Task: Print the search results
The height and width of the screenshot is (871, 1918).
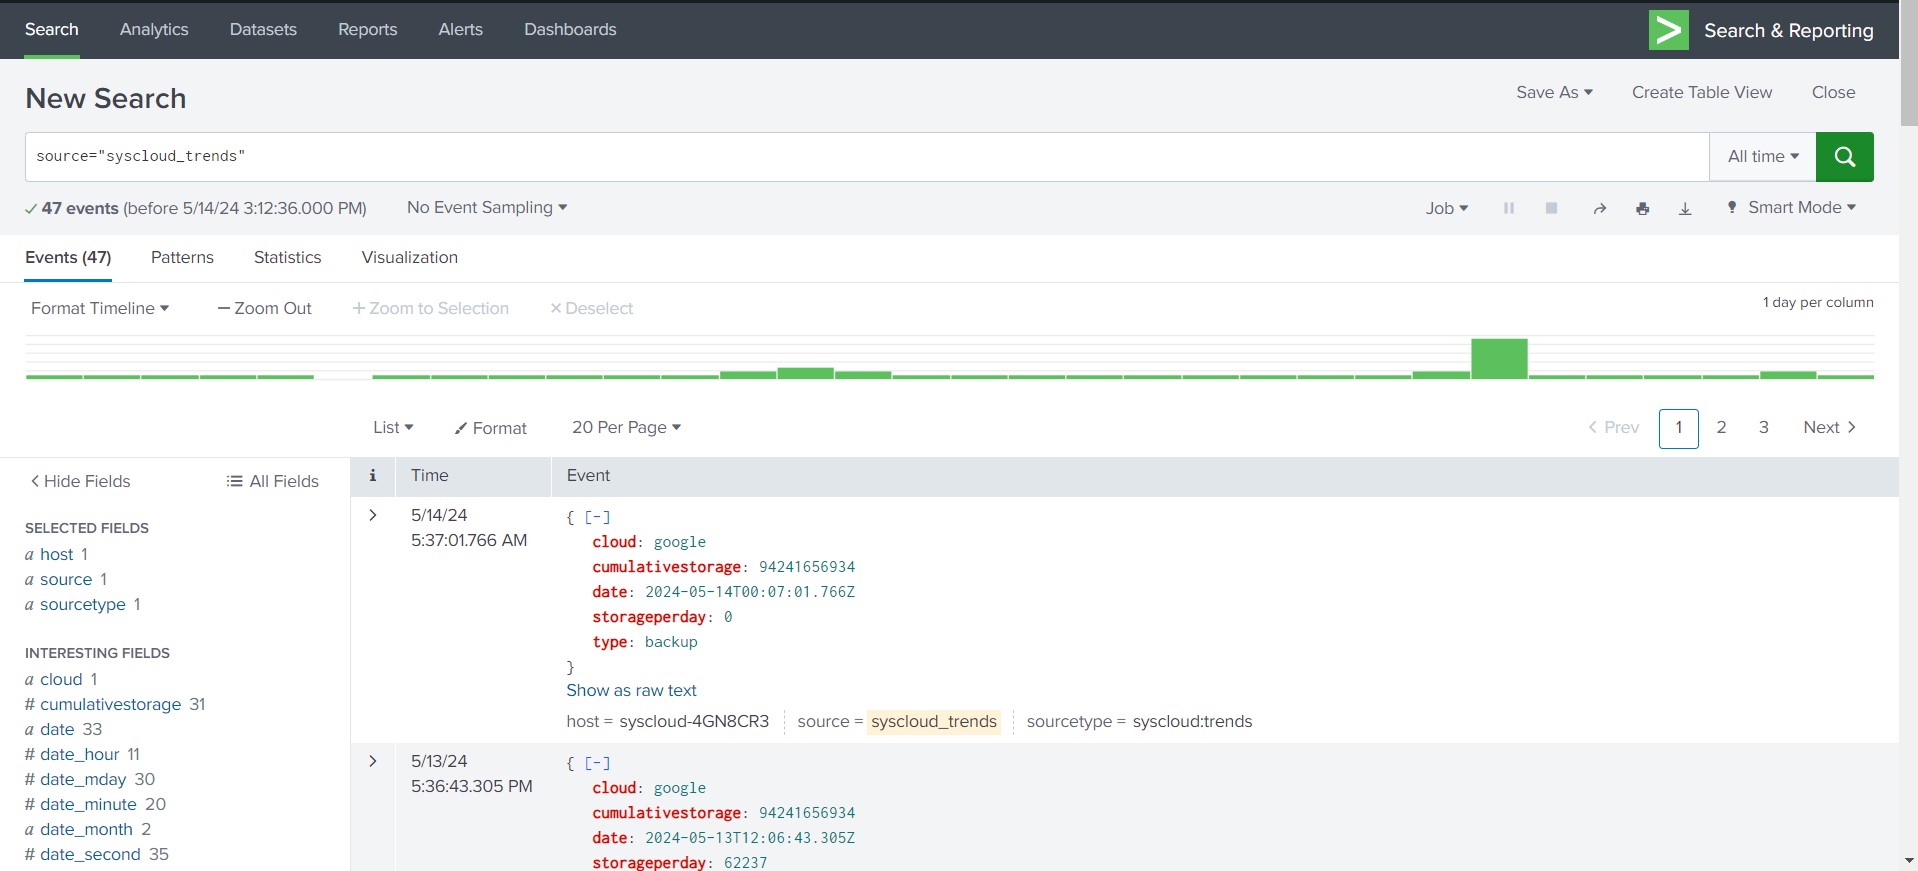Action: click(1642, 208)
